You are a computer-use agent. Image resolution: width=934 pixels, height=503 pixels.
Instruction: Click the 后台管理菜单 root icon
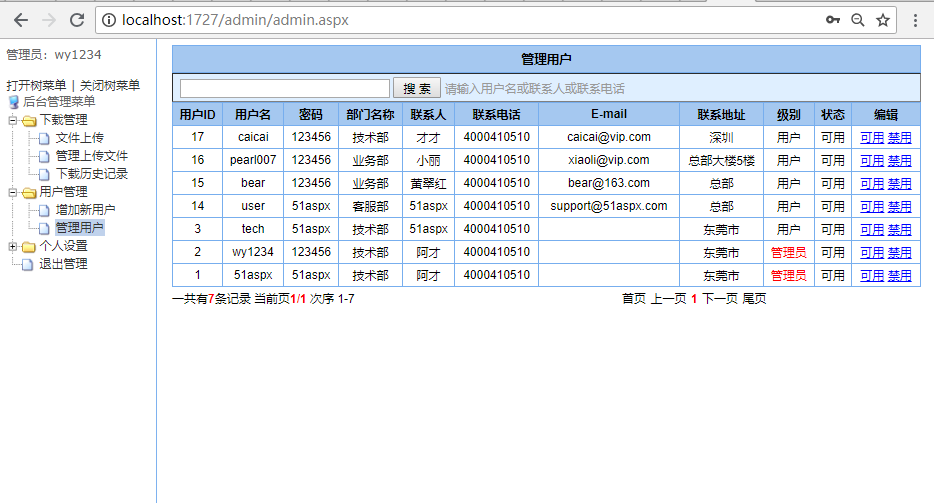coord(14,102)
